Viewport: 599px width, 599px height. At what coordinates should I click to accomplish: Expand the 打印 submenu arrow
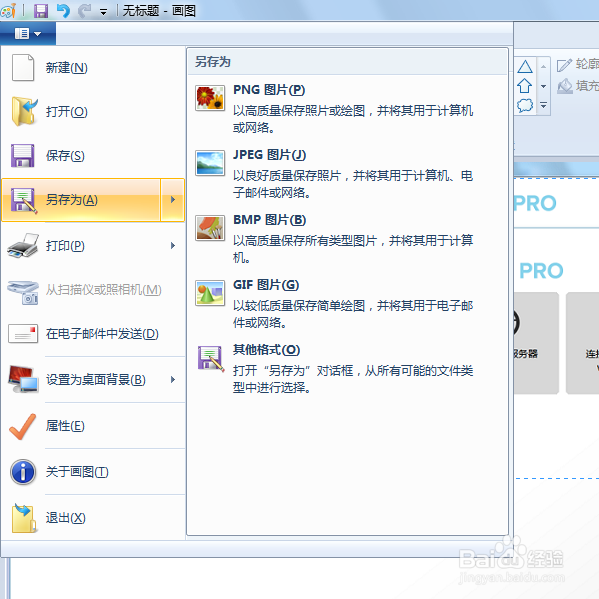173,246
